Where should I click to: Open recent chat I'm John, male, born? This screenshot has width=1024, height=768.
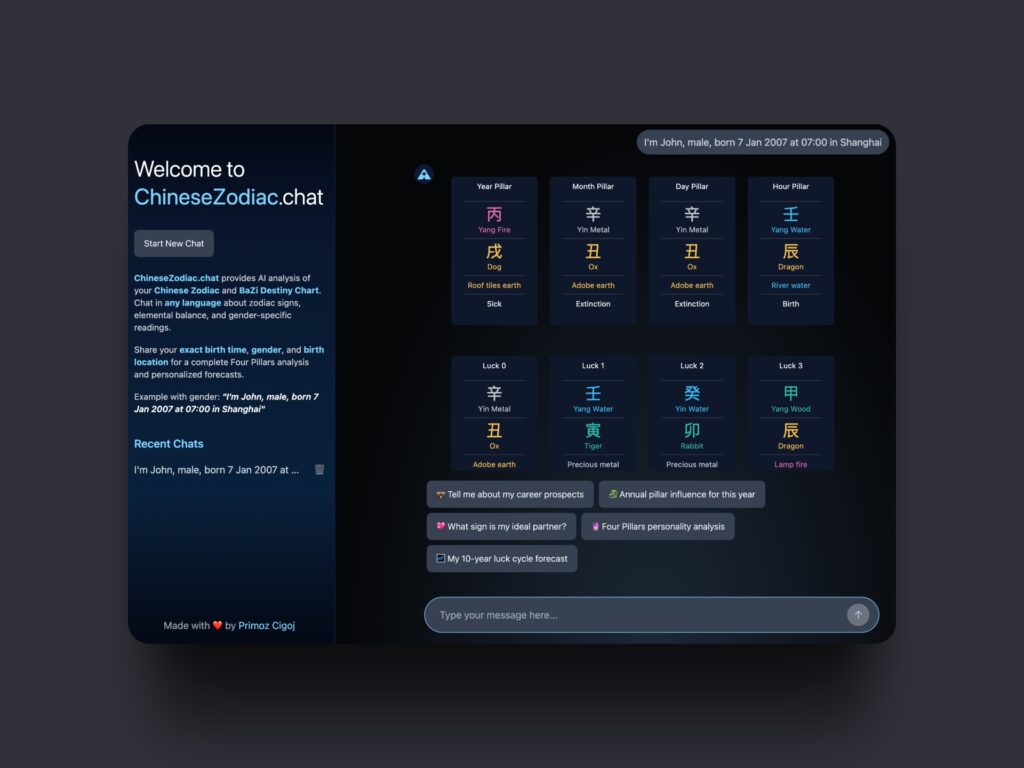[x=216, y=470]
